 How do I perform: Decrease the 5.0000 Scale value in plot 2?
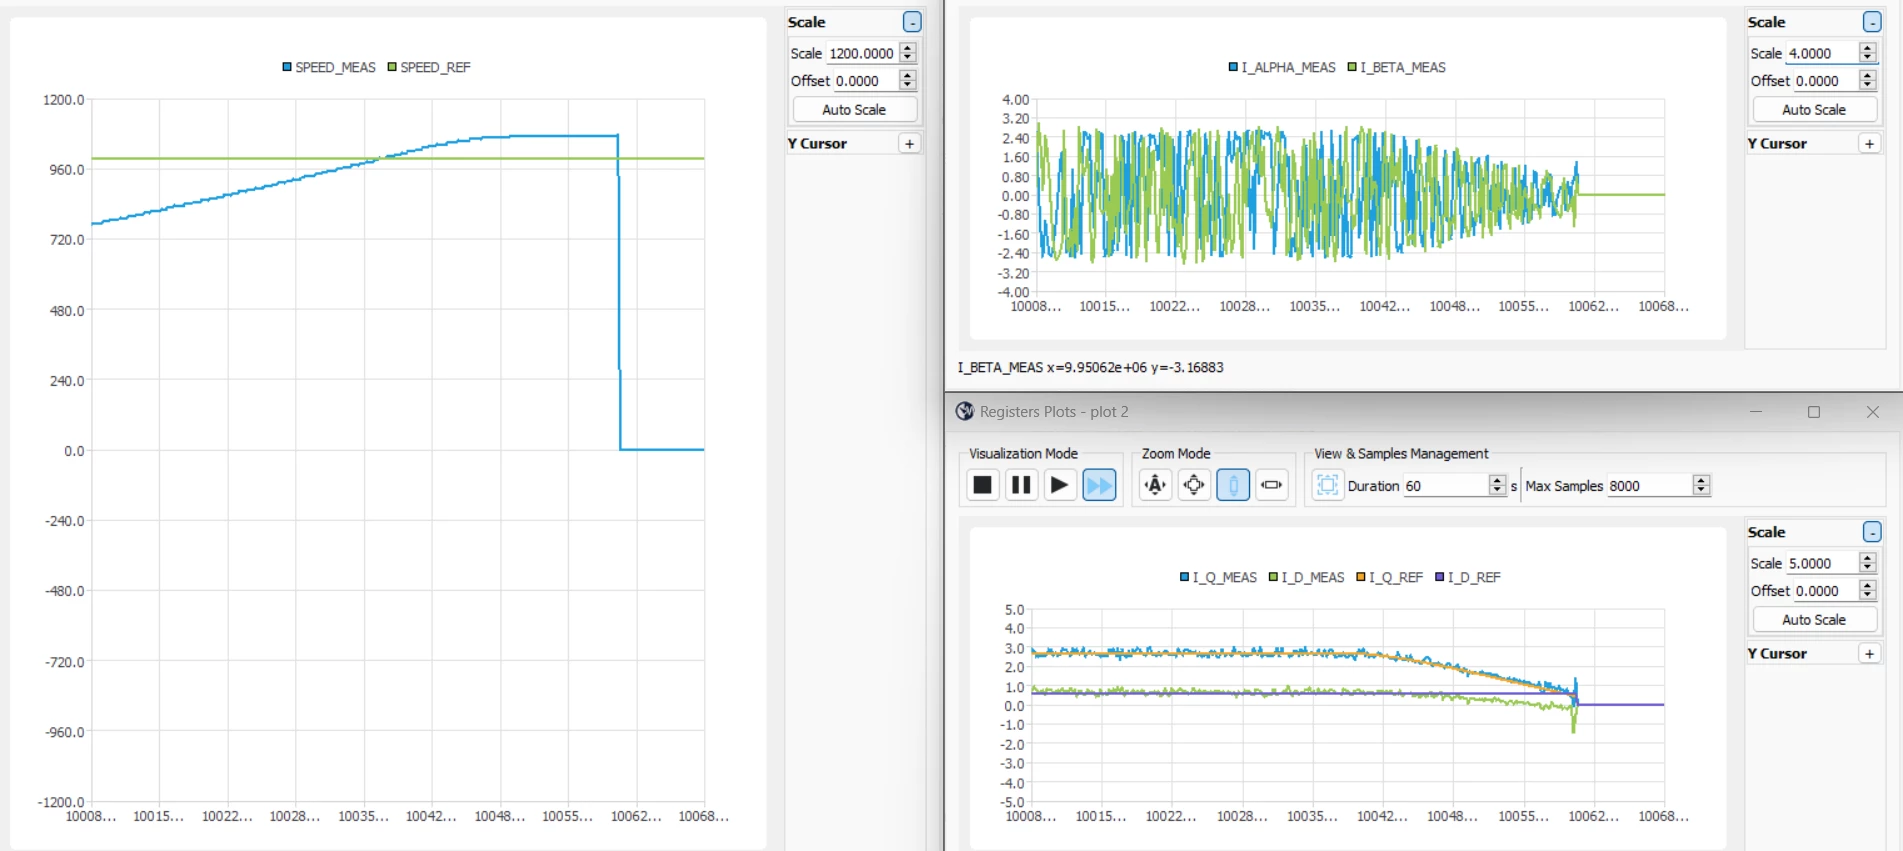point(1868,568)
